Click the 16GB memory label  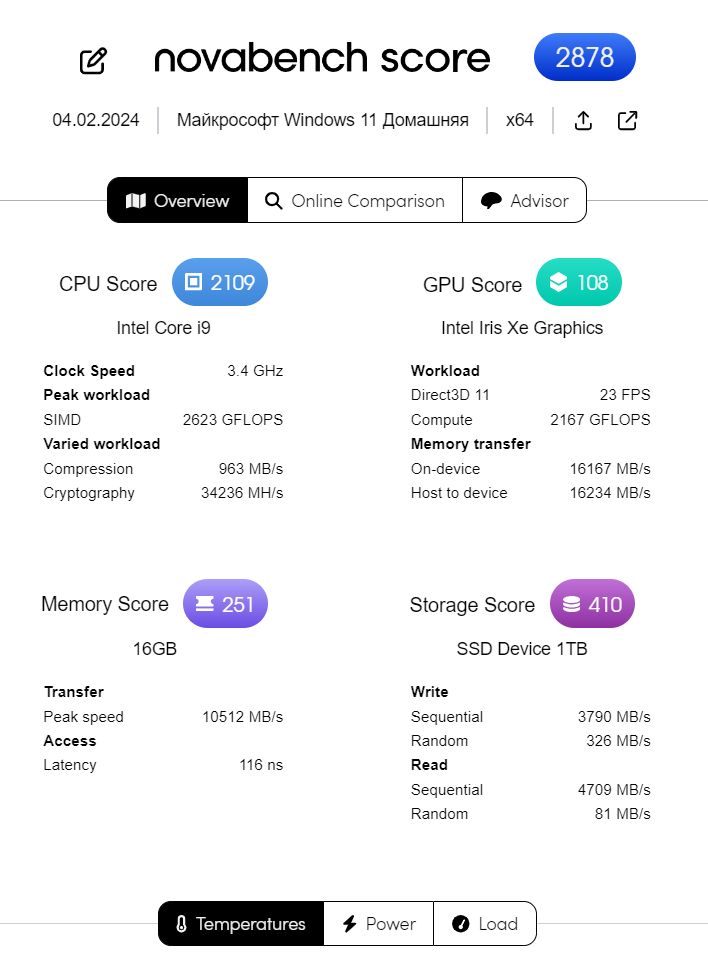[155, 648]
